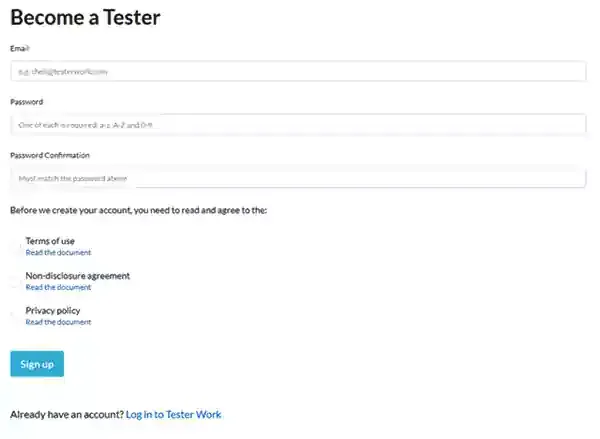Click the Email input field

297,72
